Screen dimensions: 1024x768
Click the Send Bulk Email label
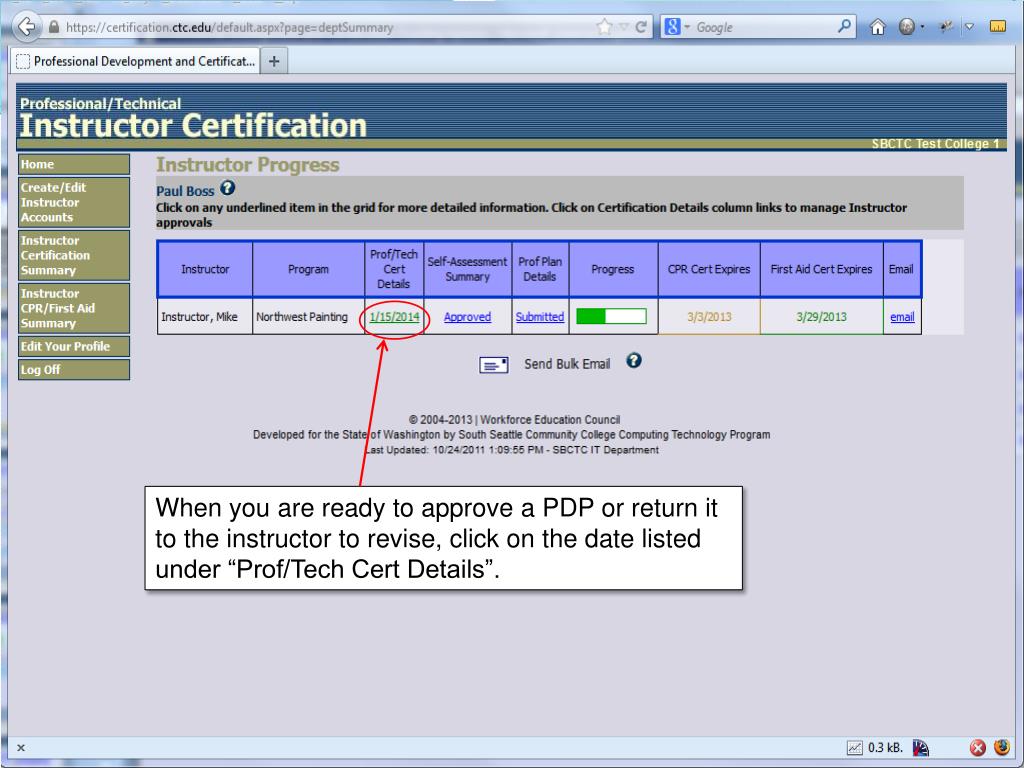point(568,364)
